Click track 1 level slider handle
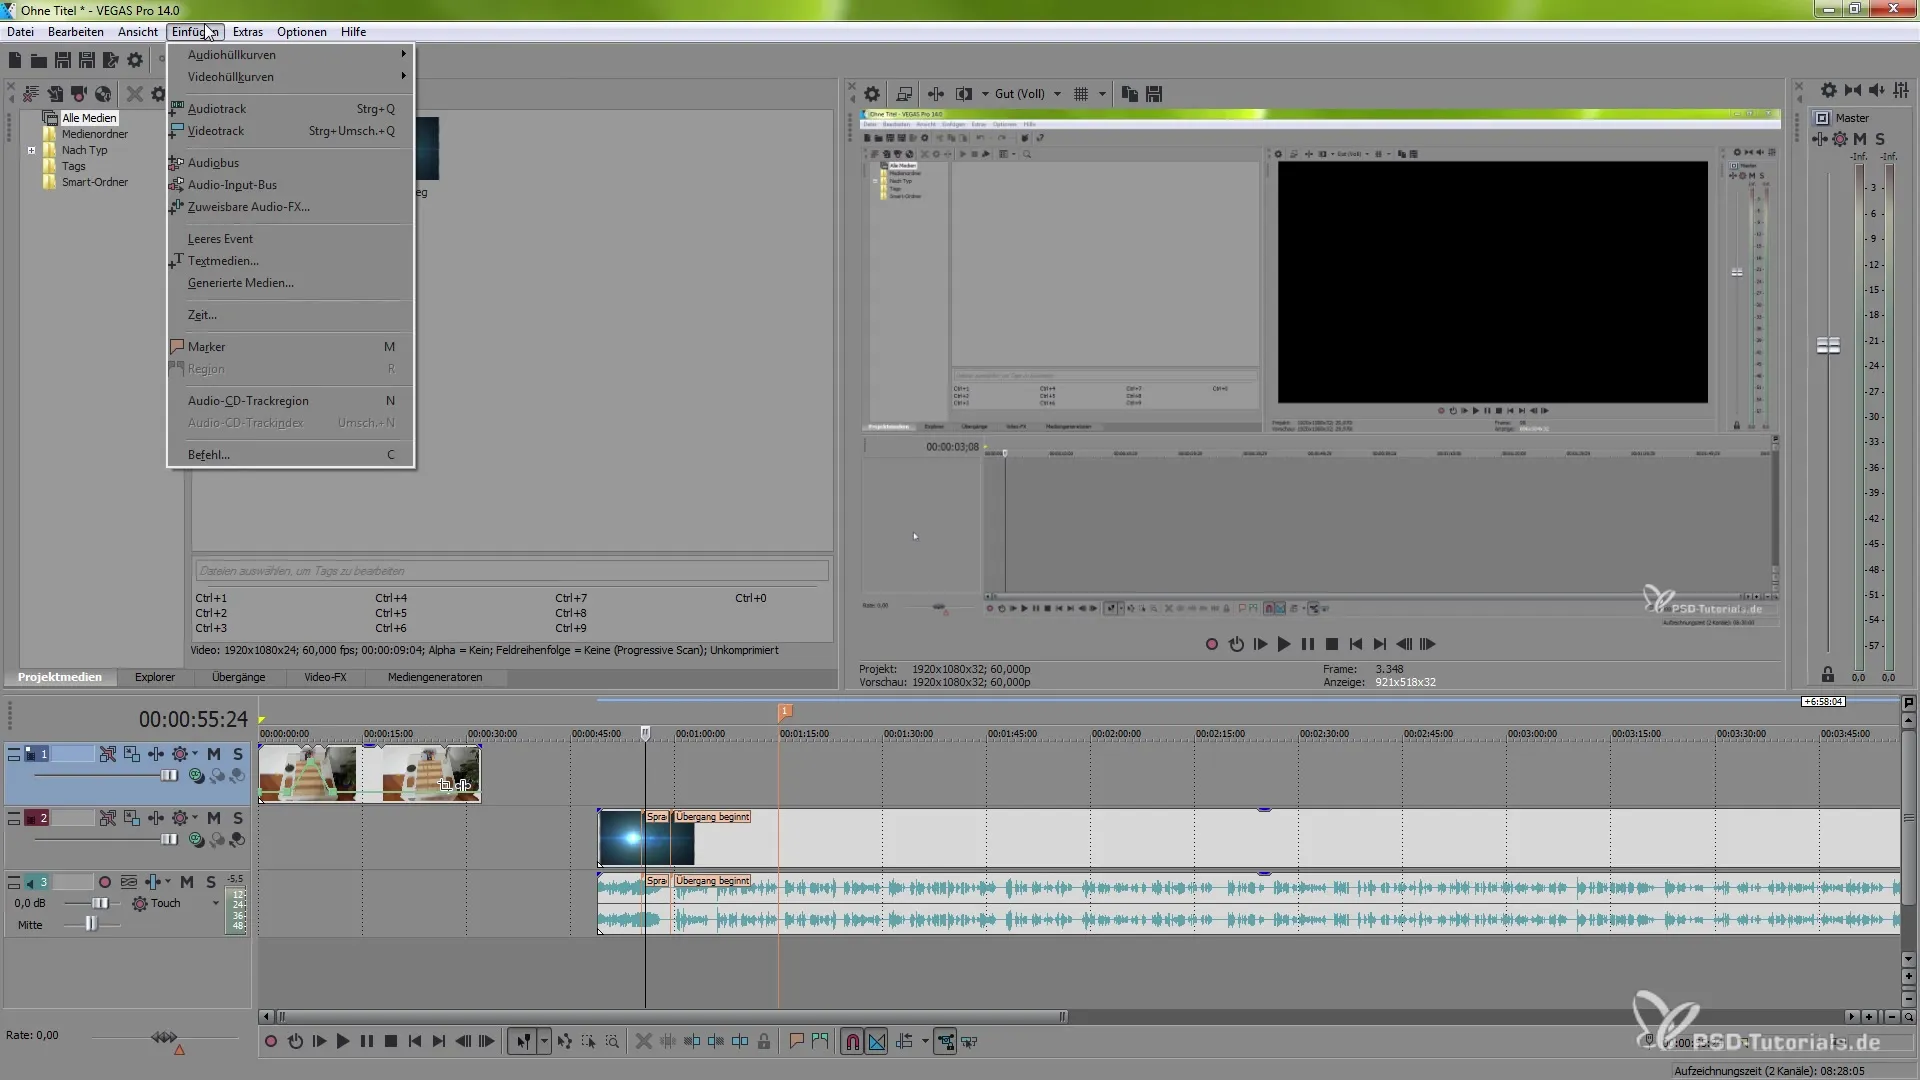The width and height of the screenshot is (1920, 1080). click(x=169, y=776)
